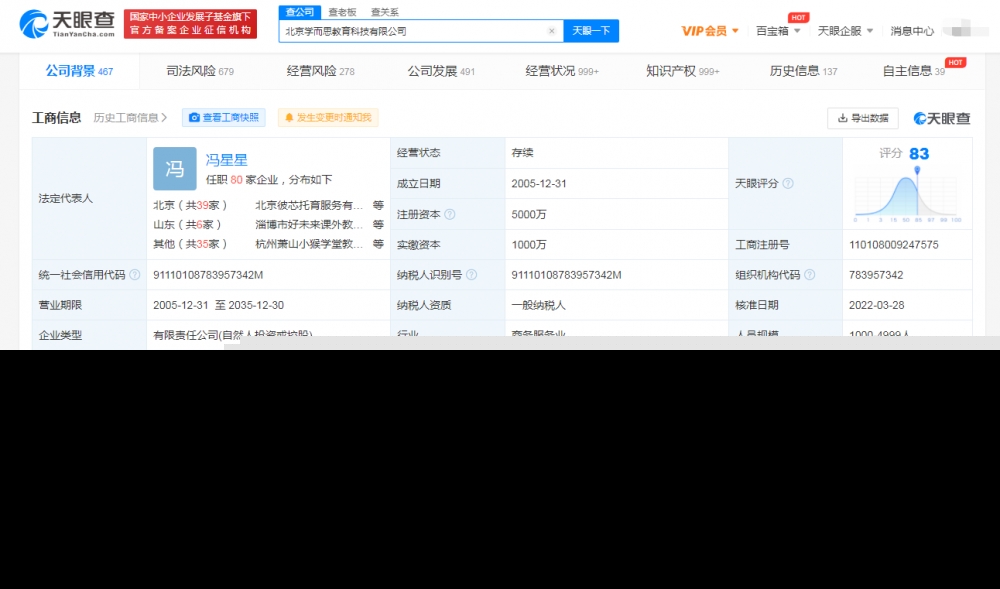Switch to the 公司发展 tab
The height and width of the screenshot is (589, 1000).
(x=441, y=71)
